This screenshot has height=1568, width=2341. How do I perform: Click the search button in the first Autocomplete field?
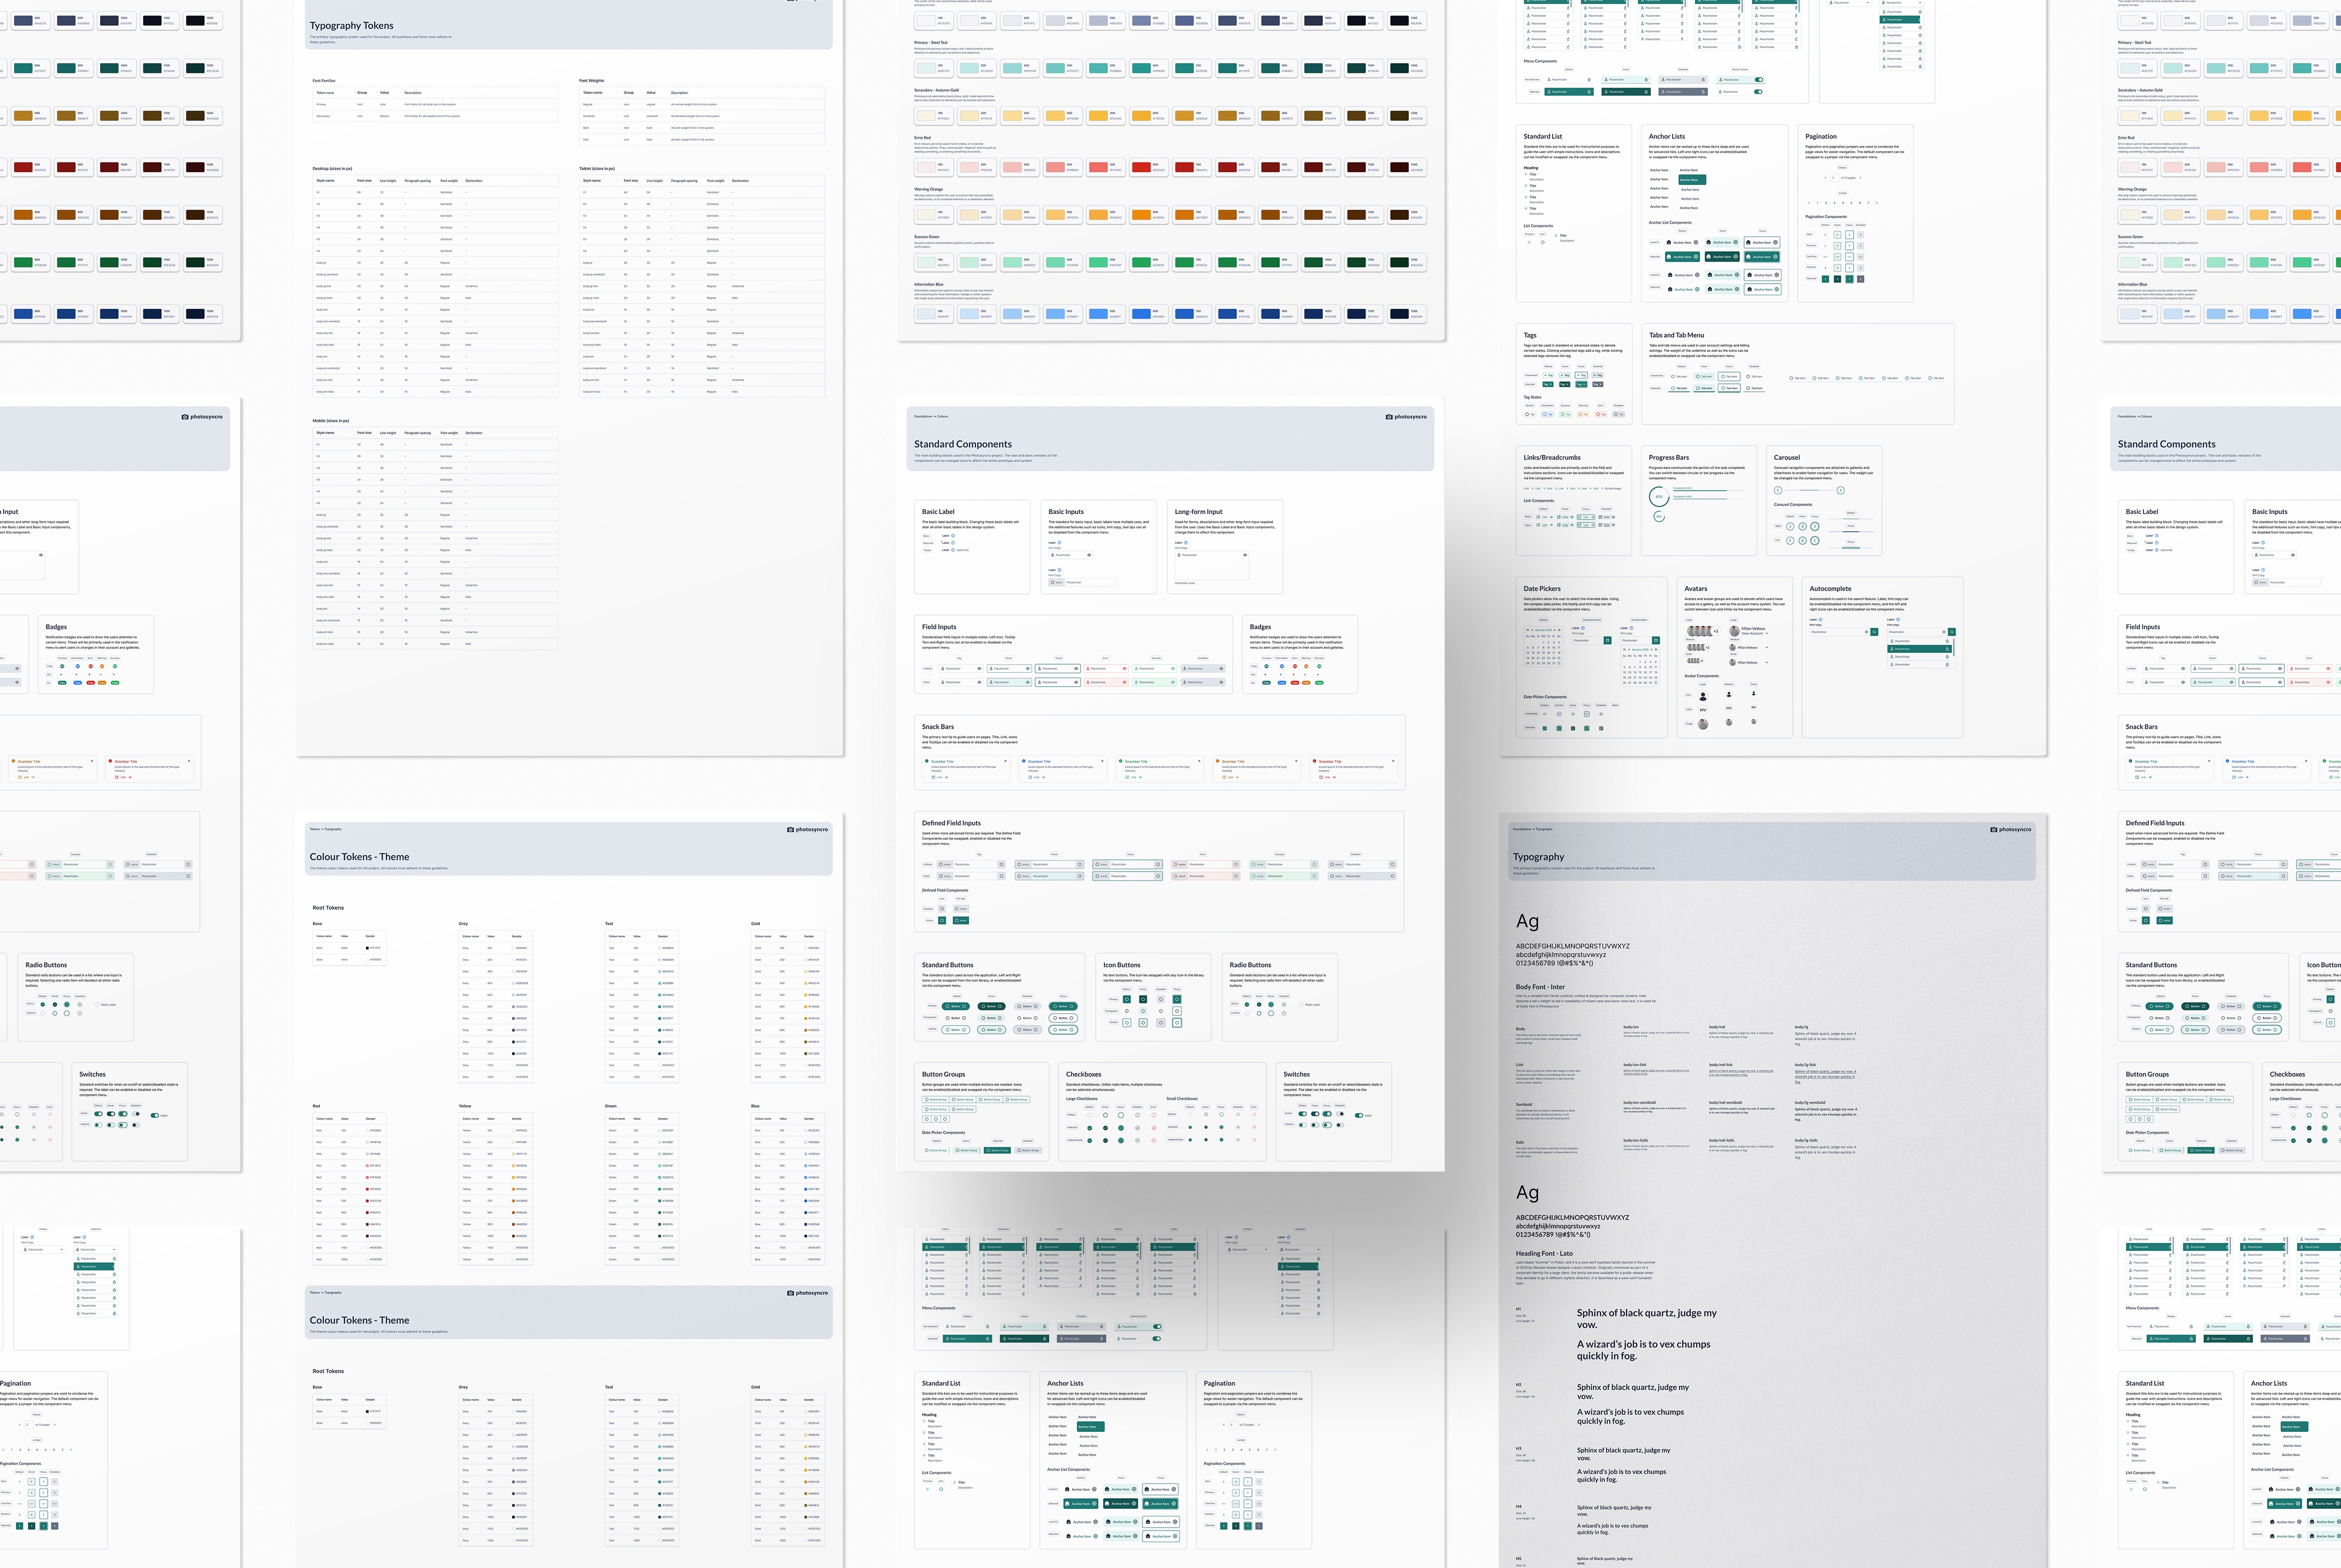tap(1874, 632)
